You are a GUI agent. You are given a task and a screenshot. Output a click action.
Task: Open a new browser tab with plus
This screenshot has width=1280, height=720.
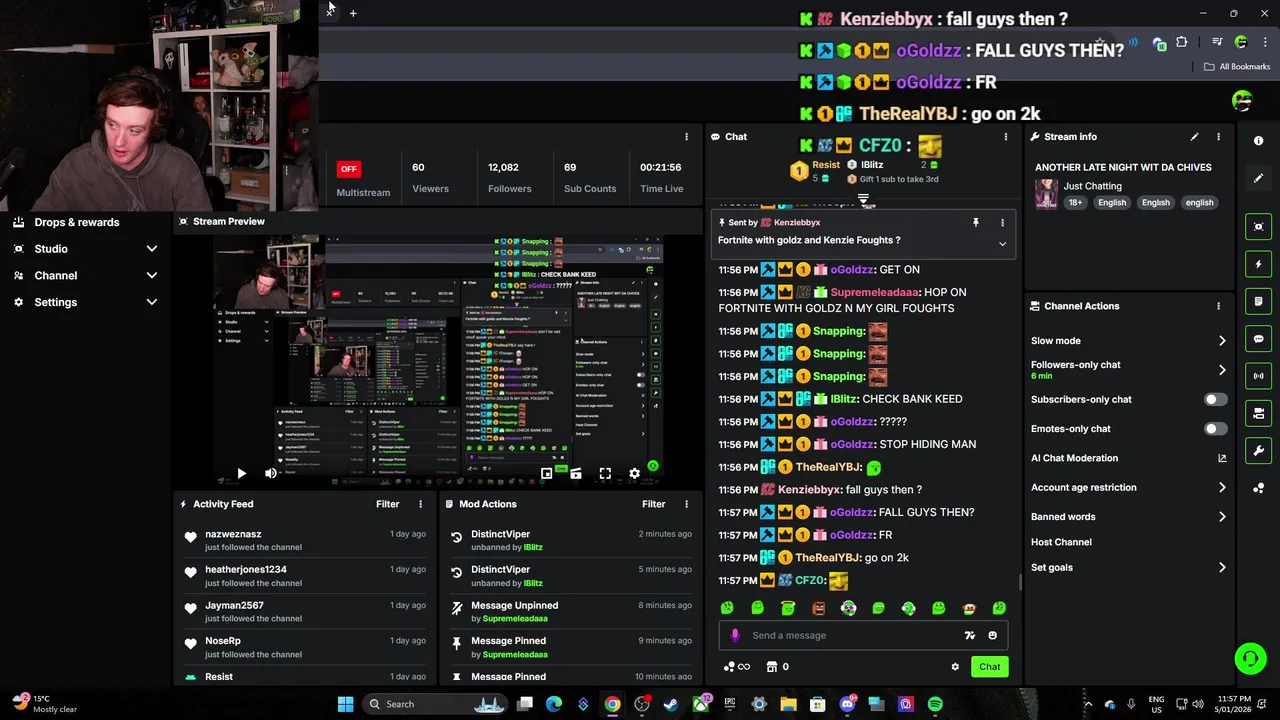tap(353, 13)
